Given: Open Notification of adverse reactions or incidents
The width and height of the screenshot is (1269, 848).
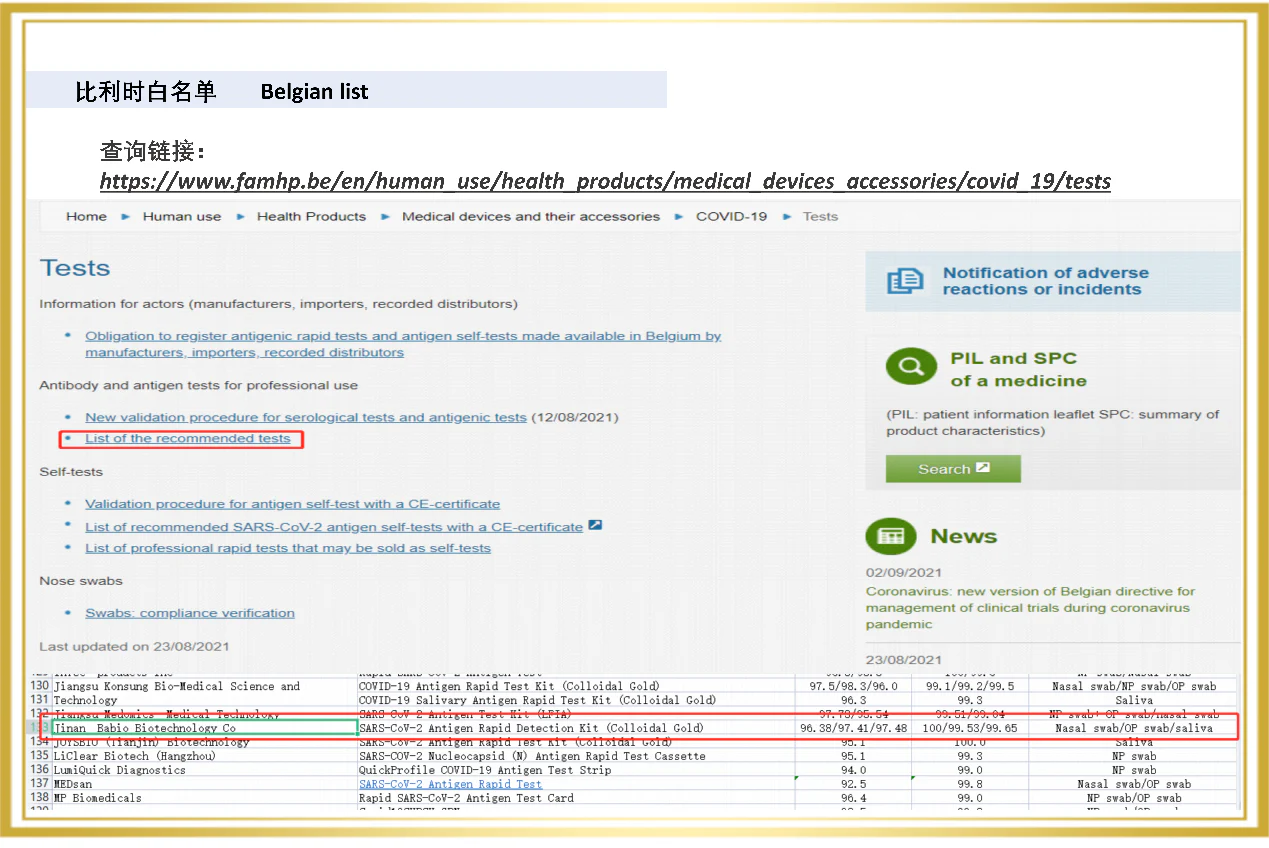Looking at the screenshot, I should point(1045,281).
